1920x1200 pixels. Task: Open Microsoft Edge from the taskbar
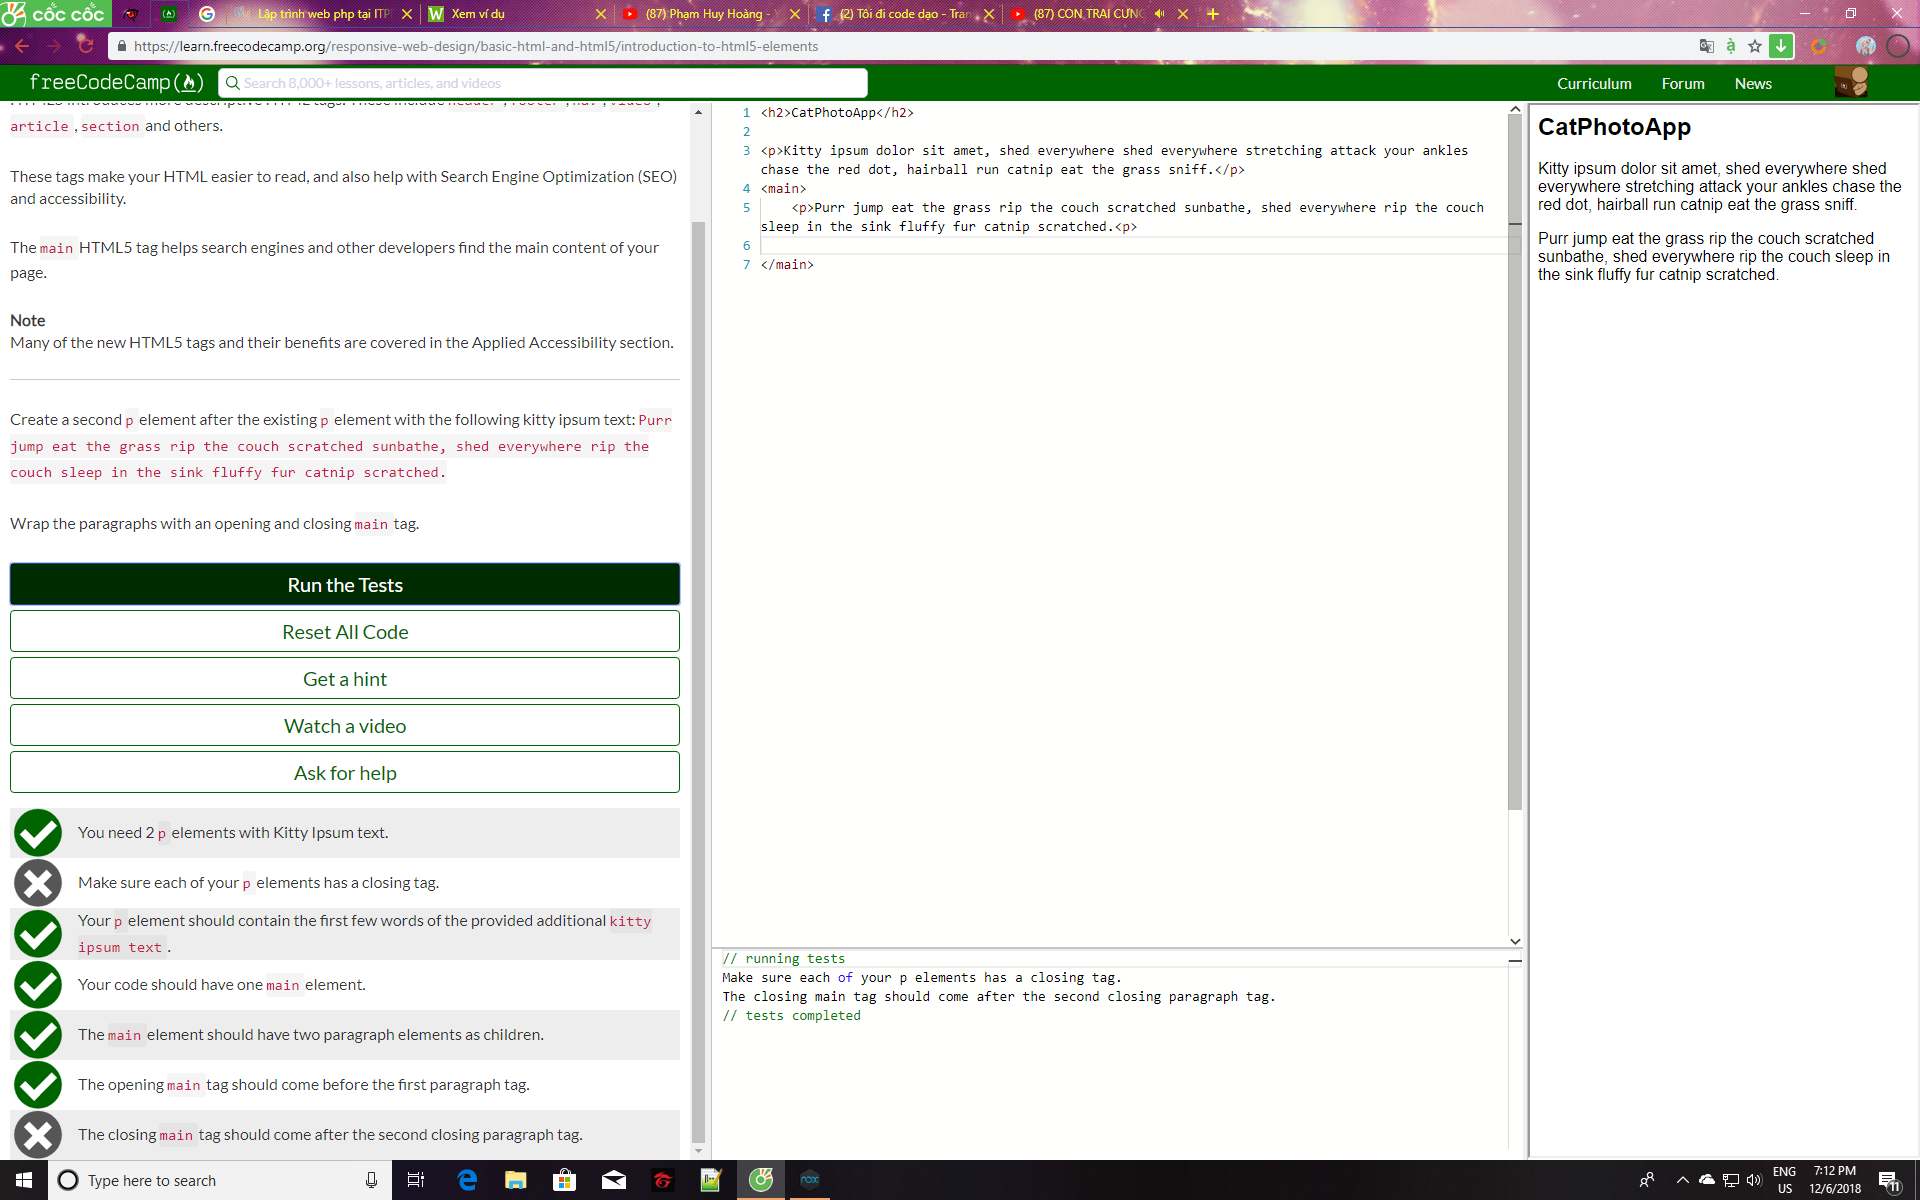(x=467, y=1180)
